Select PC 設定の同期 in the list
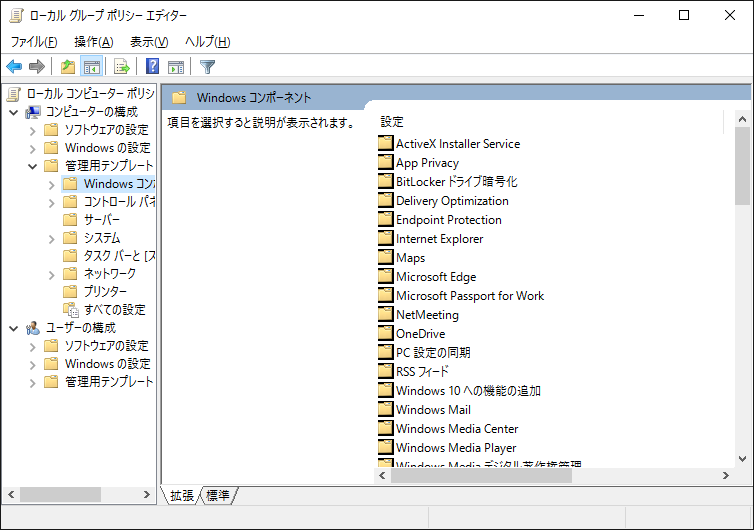754x530 pixels. 433,352
